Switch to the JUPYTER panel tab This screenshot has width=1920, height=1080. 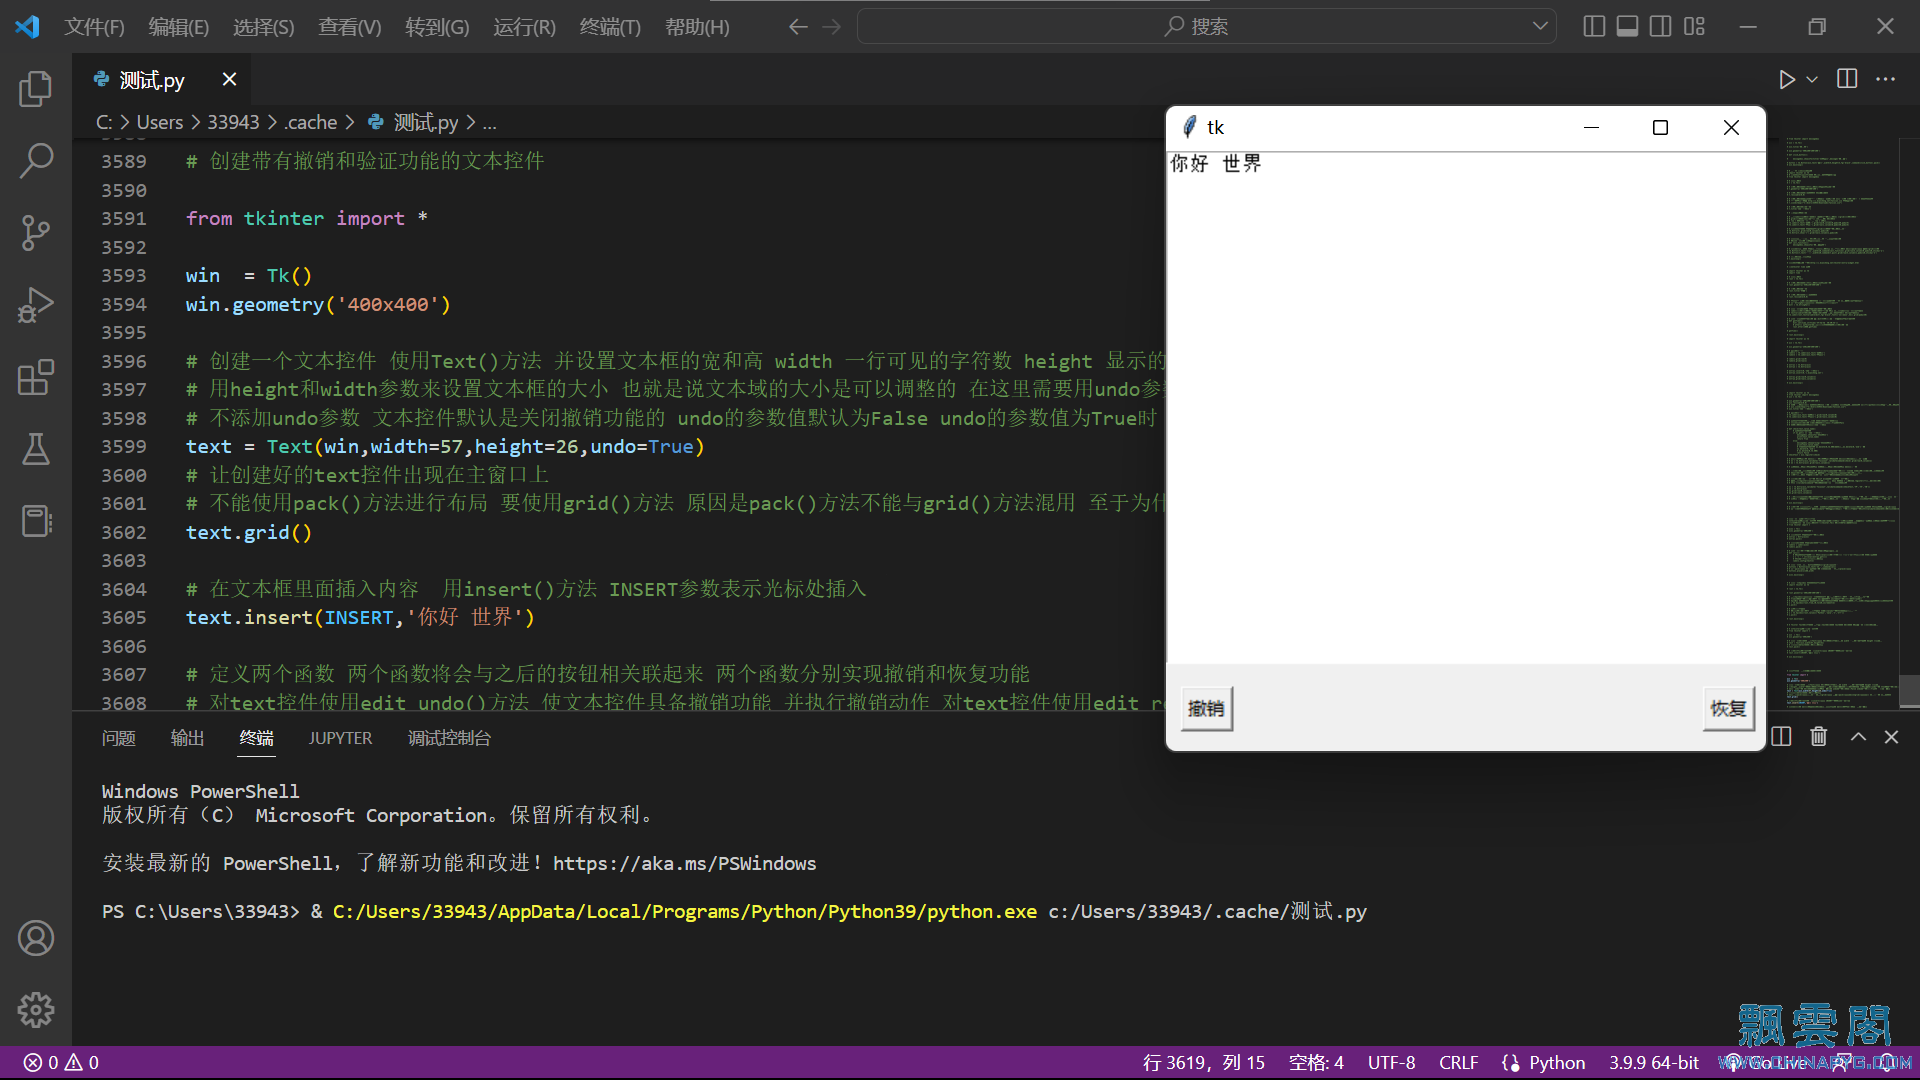click(x=340, y=738)
